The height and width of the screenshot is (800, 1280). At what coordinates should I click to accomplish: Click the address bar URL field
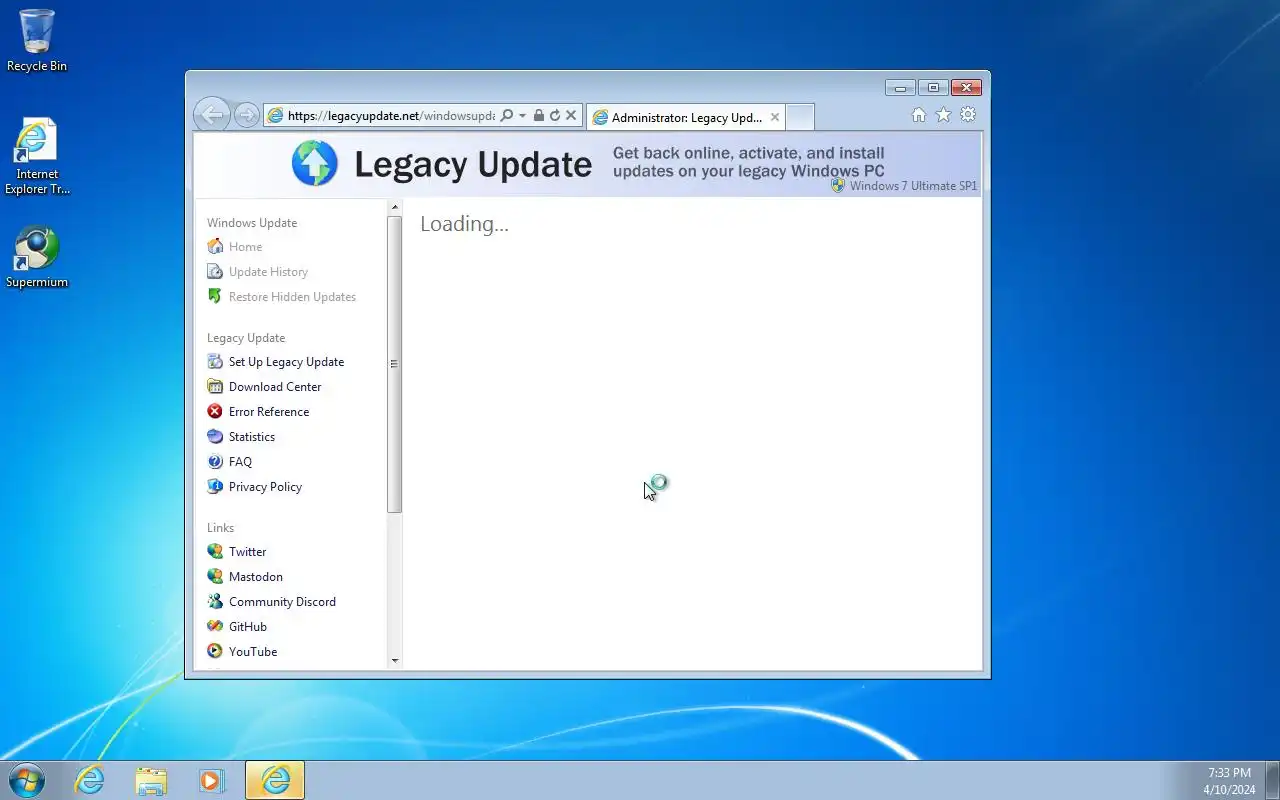pos(391,116)
